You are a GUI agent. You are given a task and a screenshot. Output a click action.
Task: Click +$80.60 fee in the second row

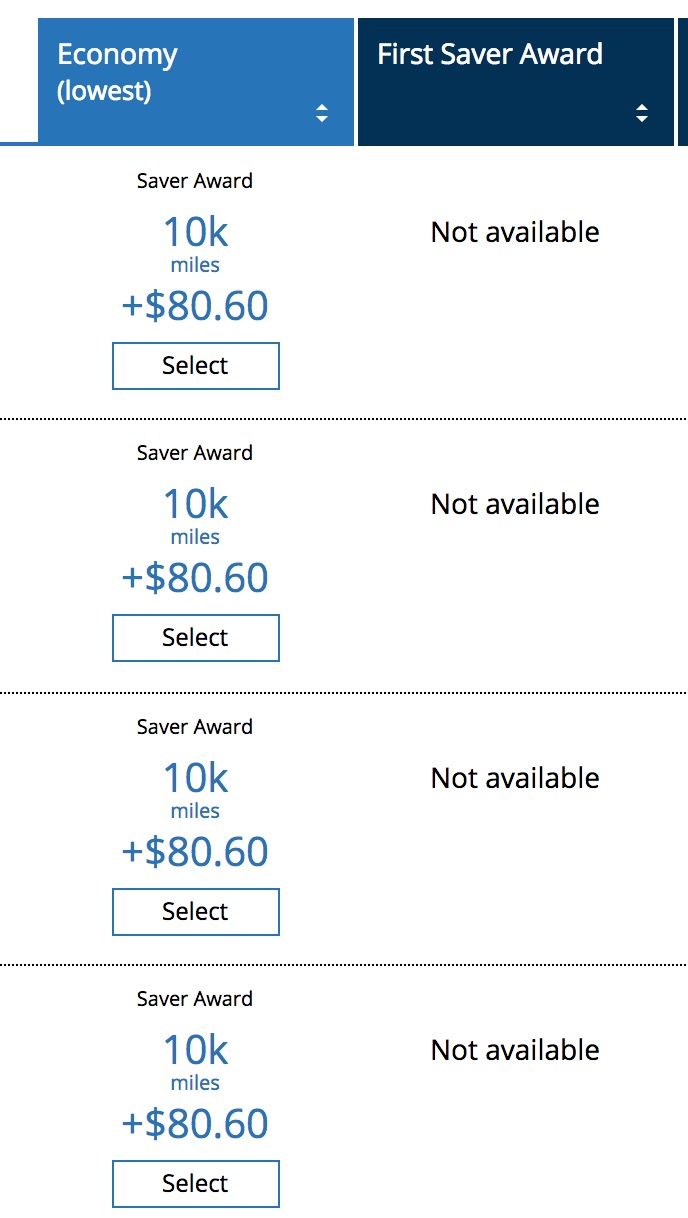pos(195,578)
